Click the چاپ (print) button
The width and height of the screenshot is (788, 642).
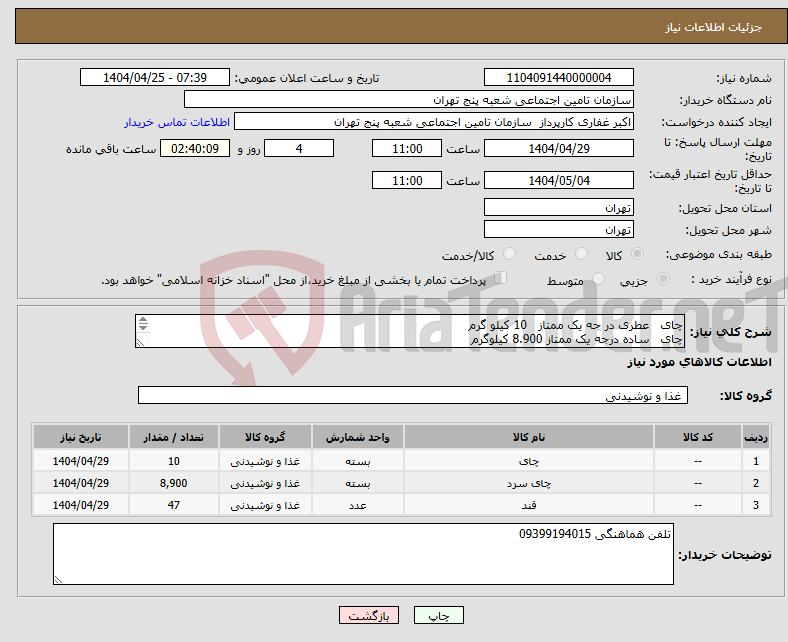(x=438, y=615)
